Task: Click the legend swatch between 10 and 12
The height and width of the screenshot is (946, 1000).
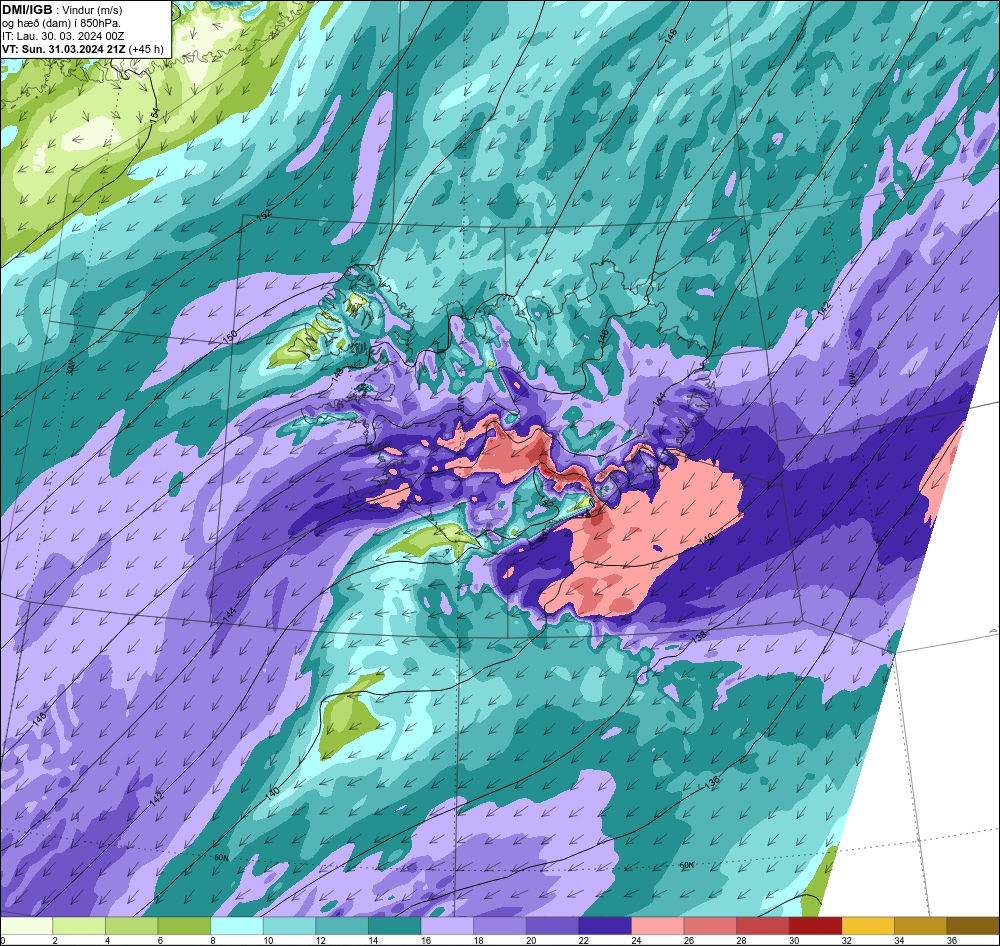Action: point(290,926)
